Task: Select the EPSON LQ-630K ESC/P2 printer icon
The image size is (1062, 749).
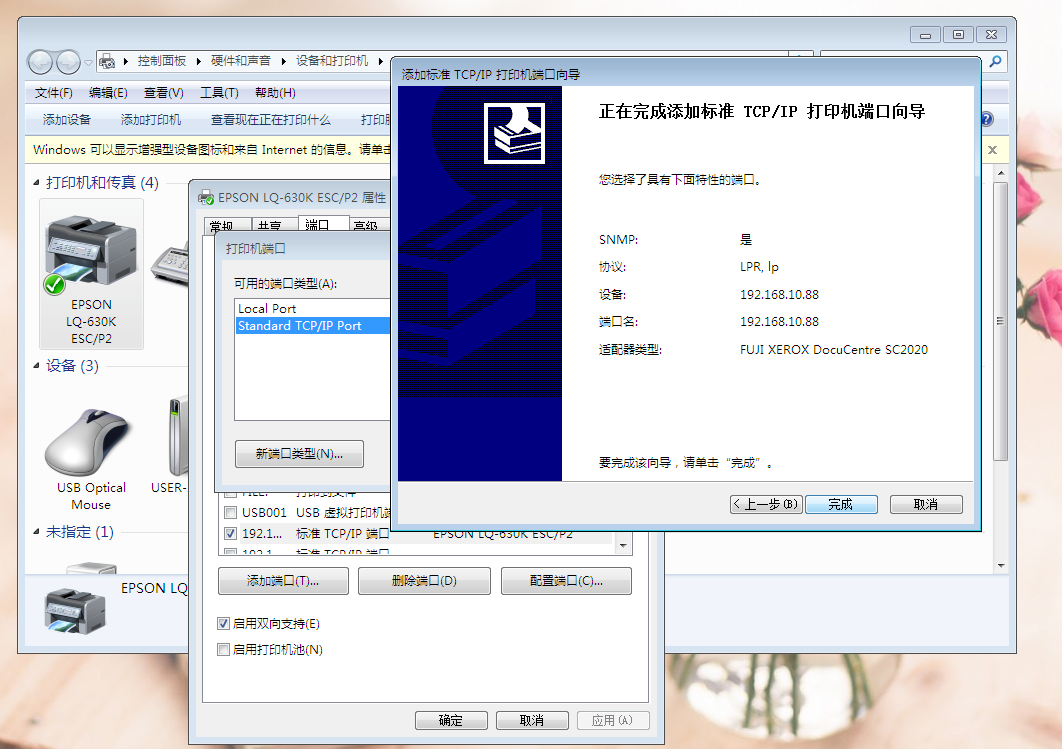Action: tap(91, 274)
